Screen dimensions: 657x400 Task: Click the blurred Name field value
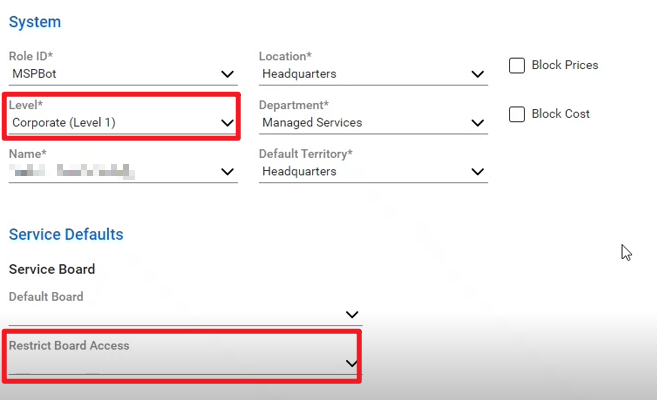(72, 172)
